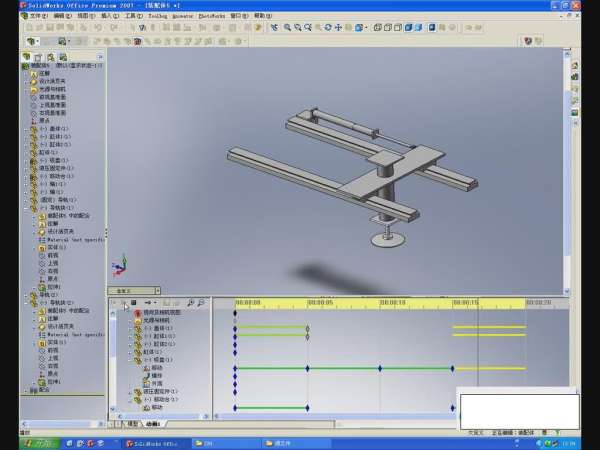Open the Toolbox menu
Image resolution: width=600 pixels, height=450 pixels.
(158, 16)
